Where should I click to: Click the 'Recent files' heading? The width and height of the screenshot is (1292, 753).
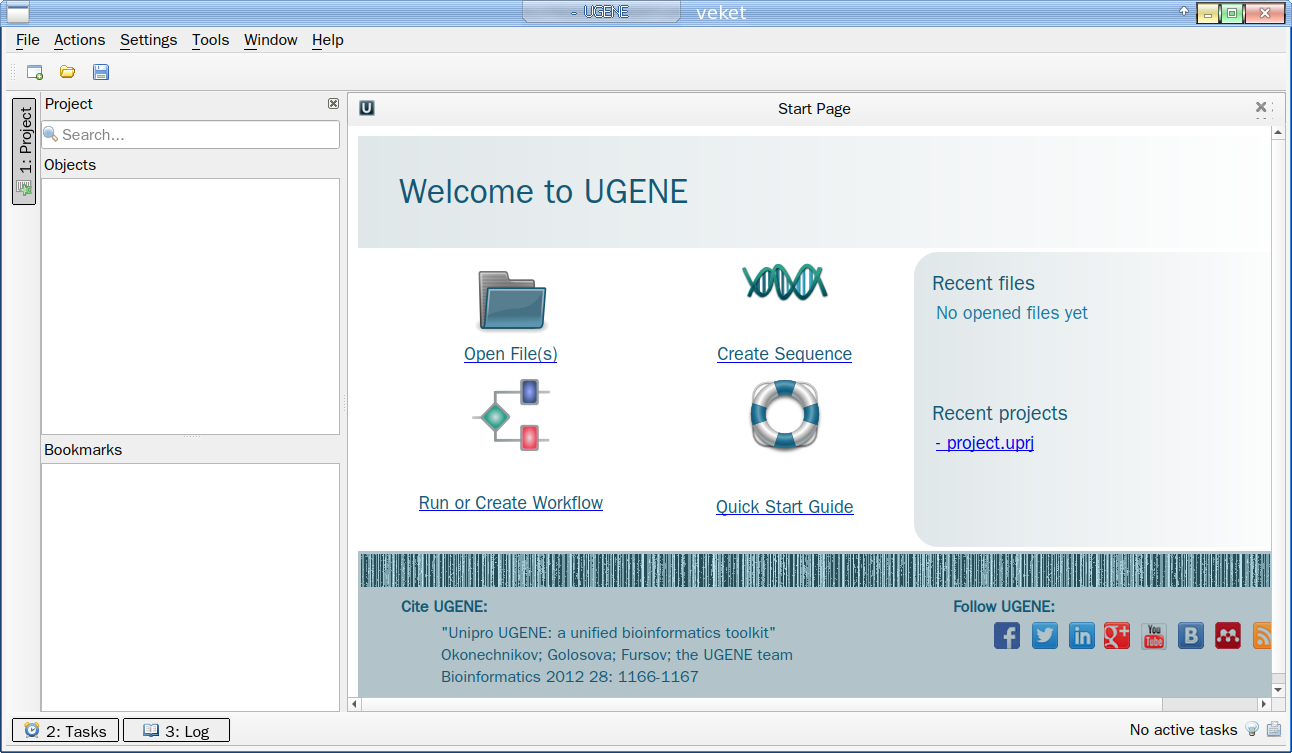tap(984, 283)
